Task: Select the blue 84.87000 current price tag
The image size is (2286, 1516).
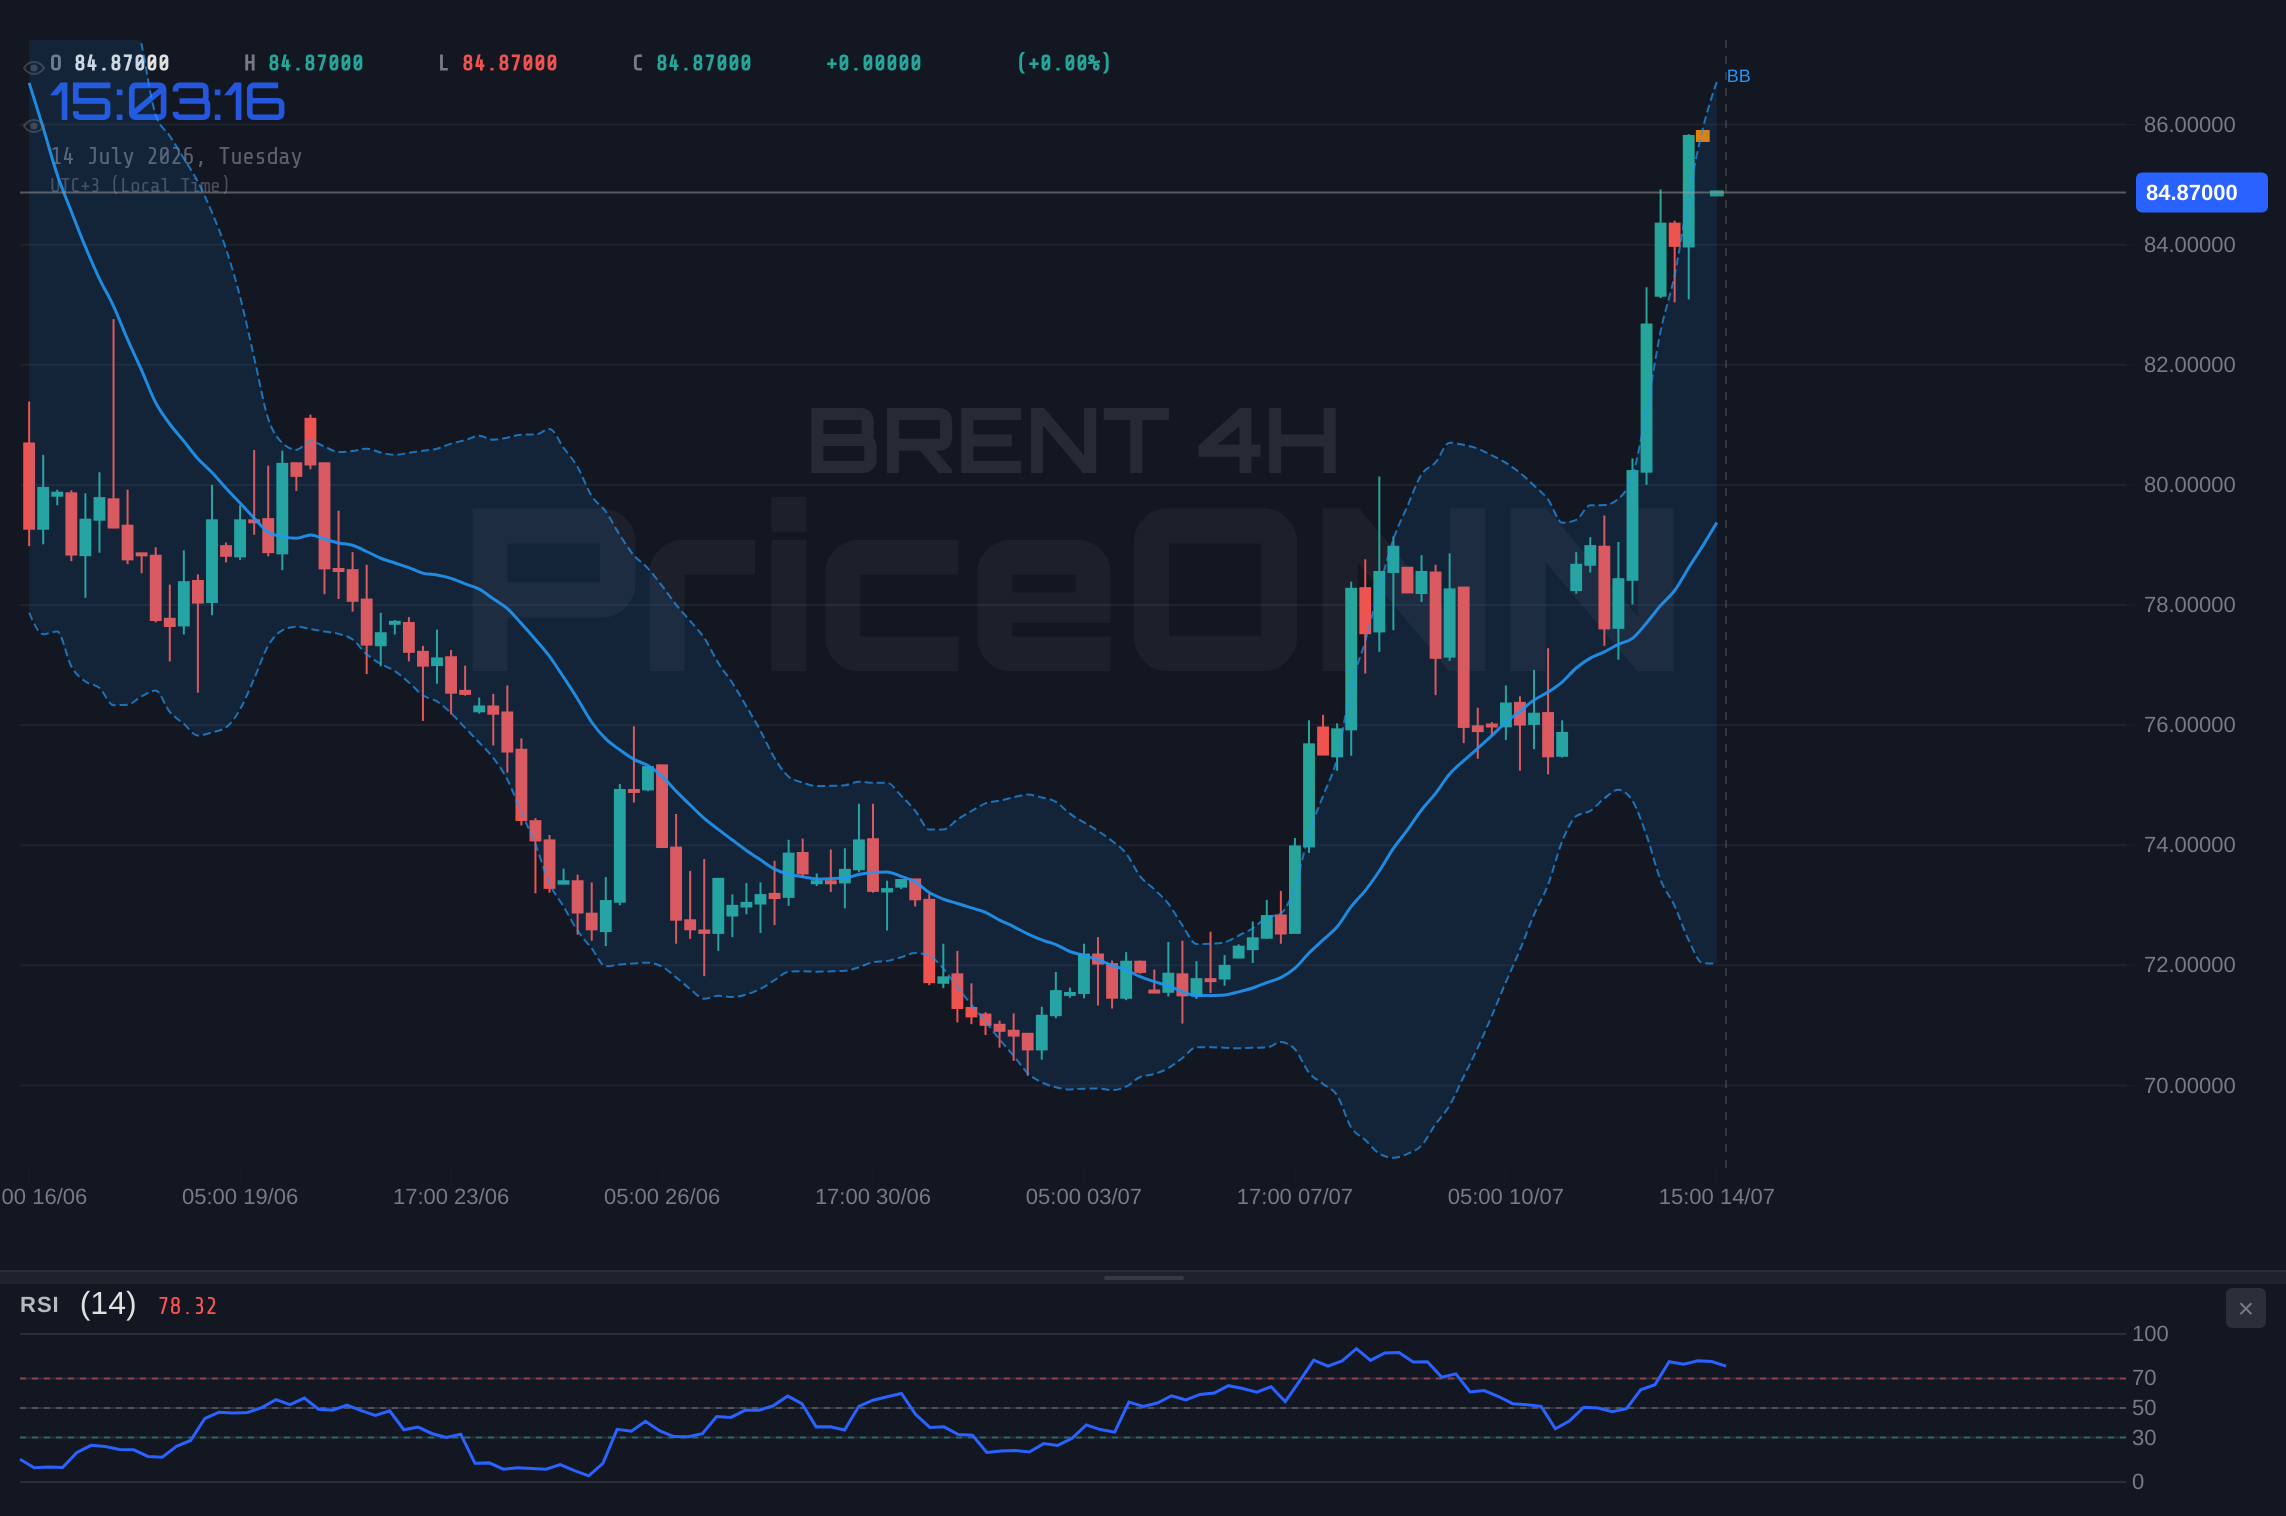Action: pos(2201,193)
